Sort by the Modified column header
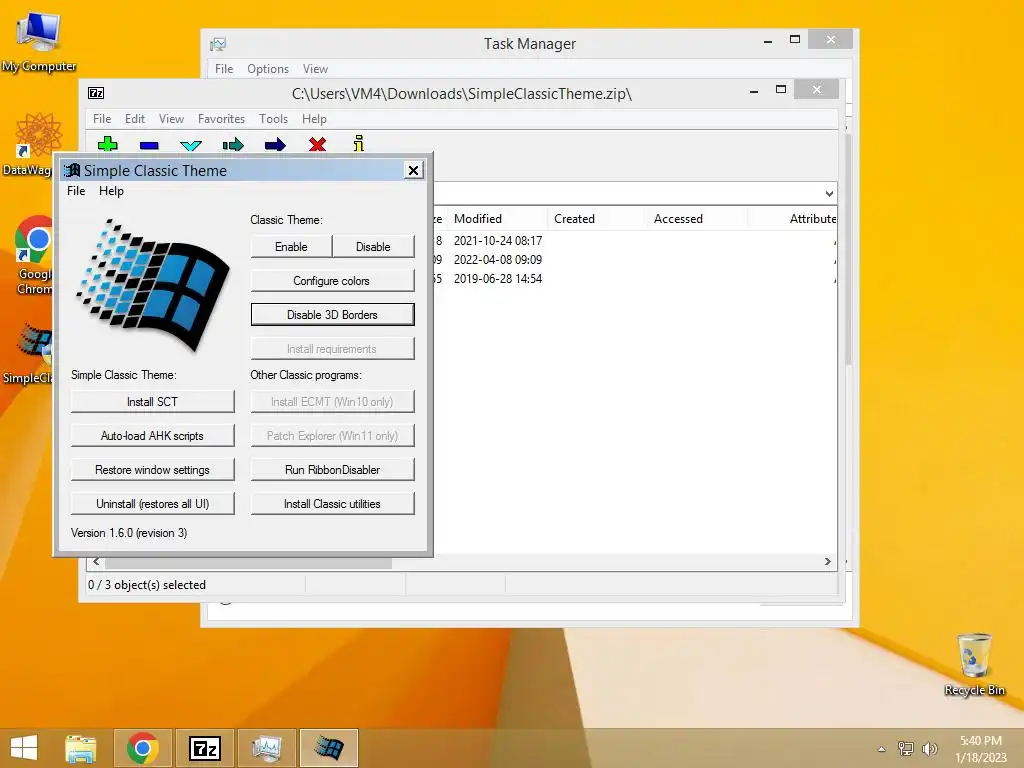This screenshot has width=1024, height=768. coord(498,219)
